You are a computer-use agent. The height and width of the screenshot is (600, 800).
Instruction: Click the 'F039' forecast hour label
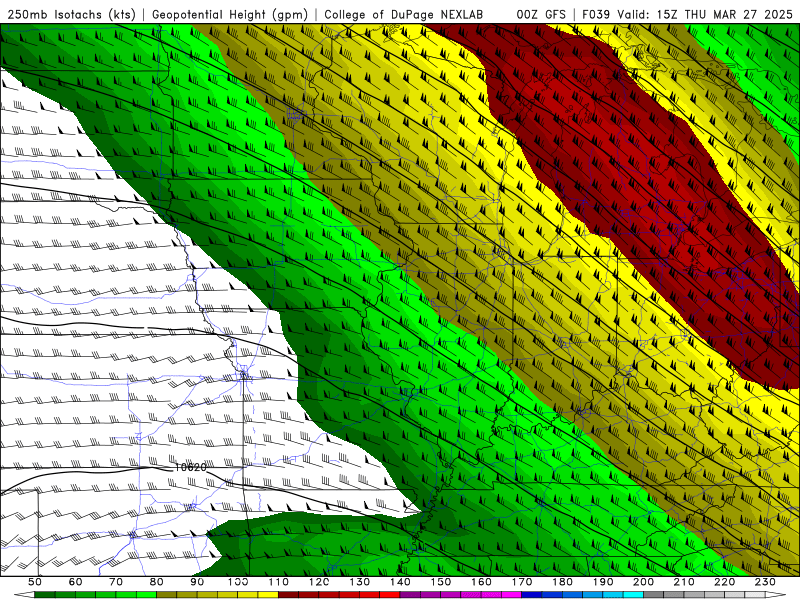[x=596, y=14]
